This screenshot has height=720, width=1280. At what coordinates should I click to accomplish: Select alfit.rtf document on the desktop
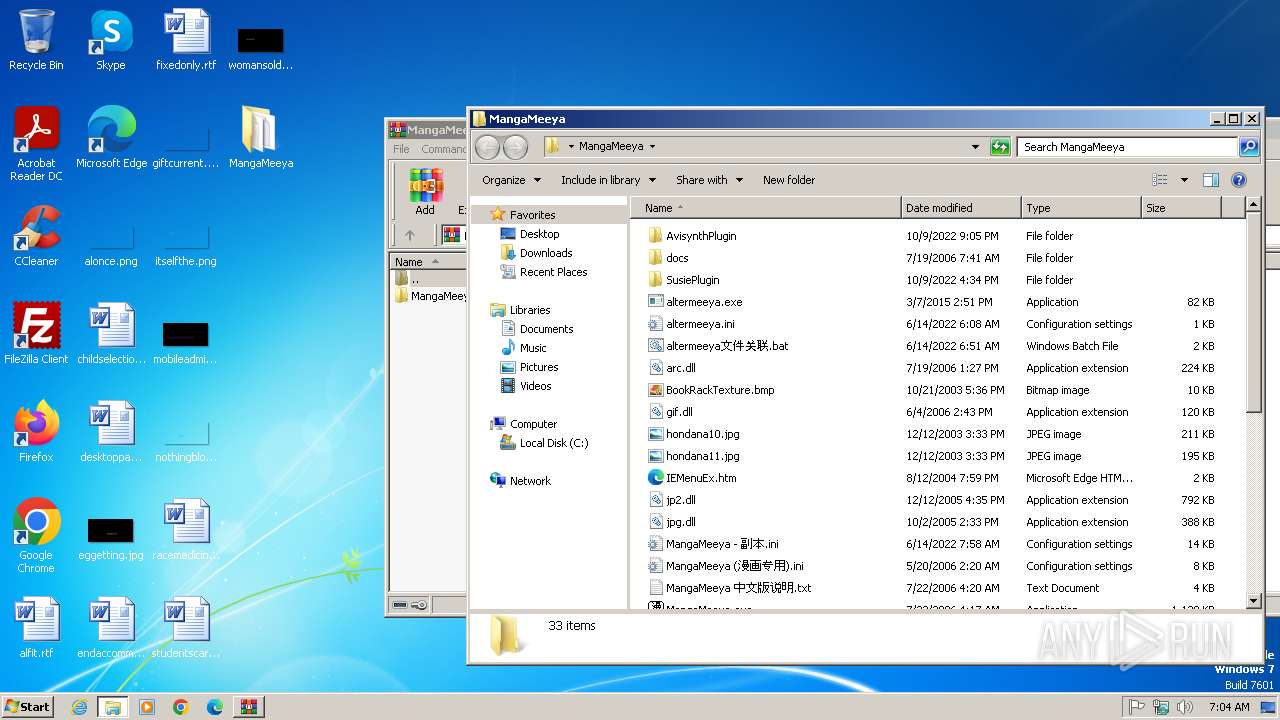click(x=36, y=628)
